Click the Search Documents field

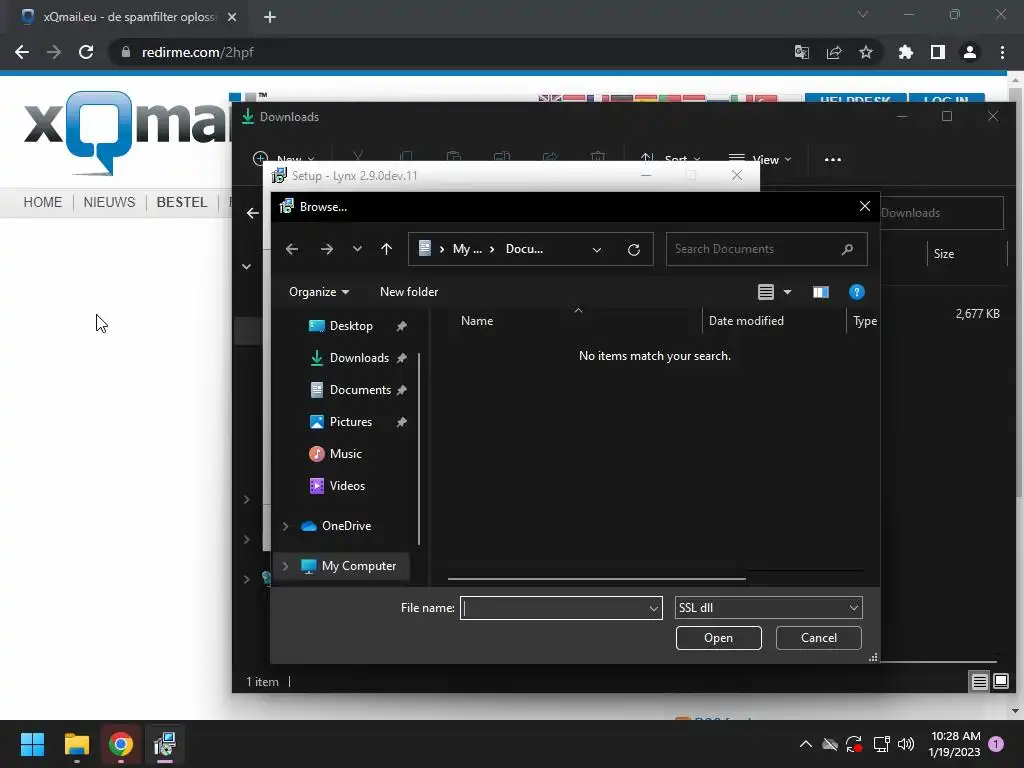[x=766, y=249]
